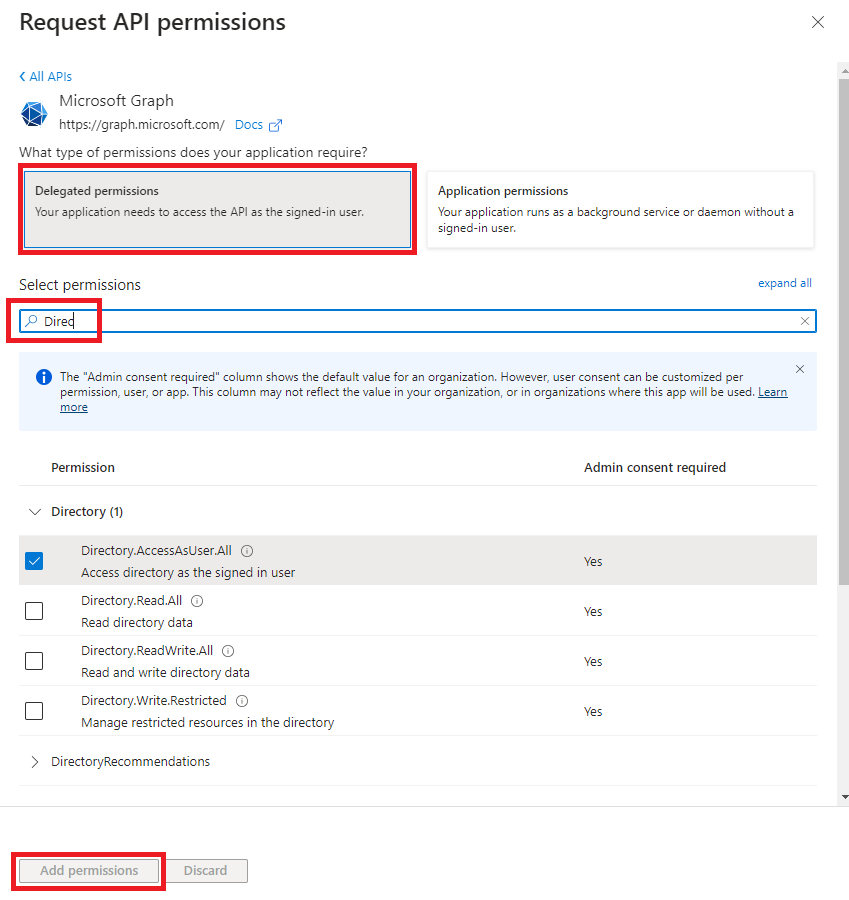Image resolution: width=849 pixels, height=900 pixels.
Task: Check the Directory.Write.Restricted permission
Action: (x=34, y=711)
